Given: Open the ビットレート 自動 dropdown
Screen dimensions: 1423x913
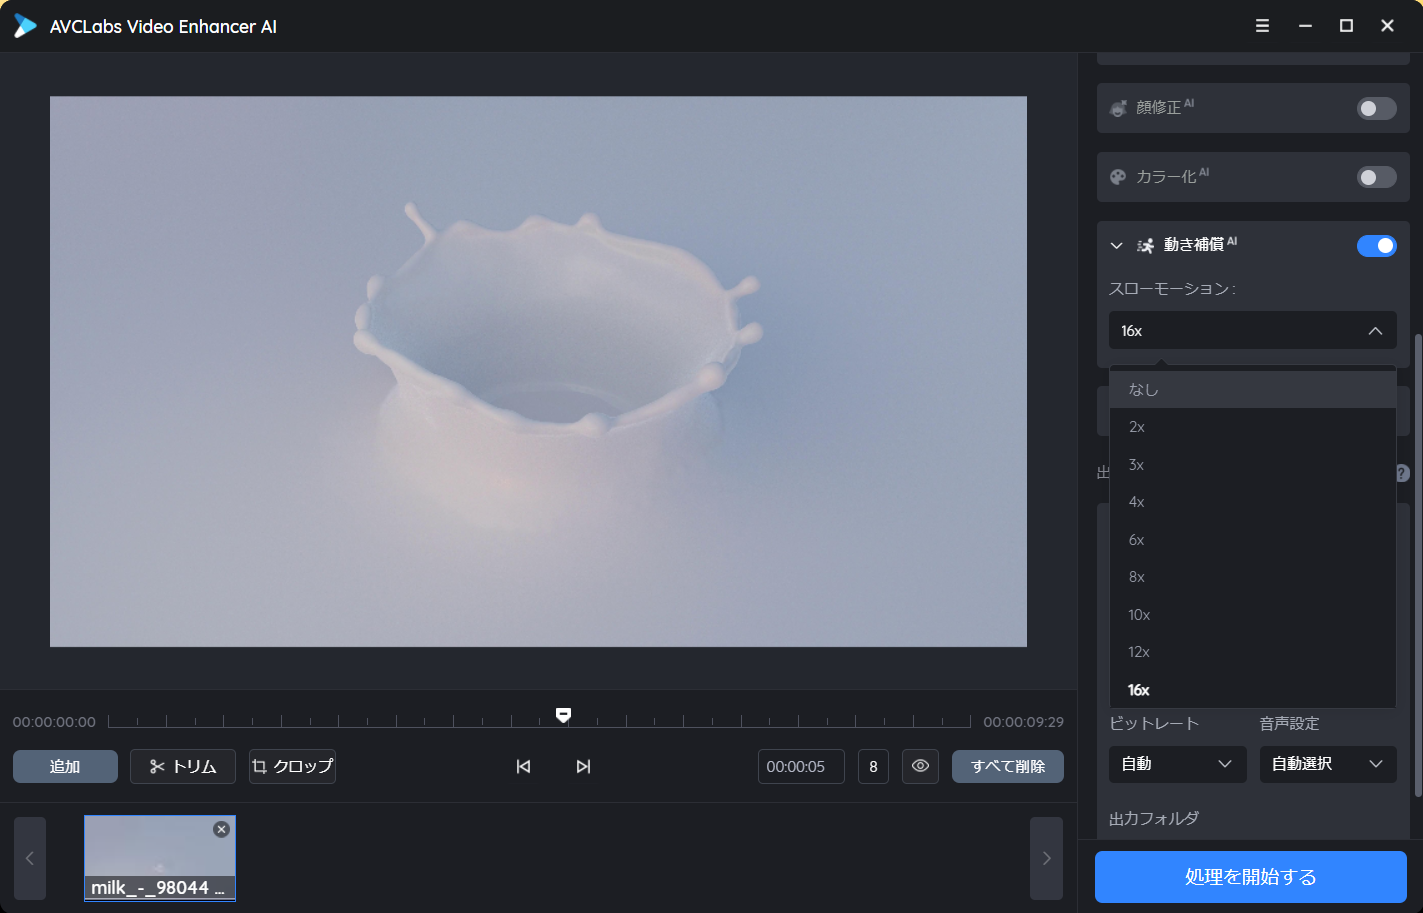Looking at the screenshot, I should (x=1177, y=764).
